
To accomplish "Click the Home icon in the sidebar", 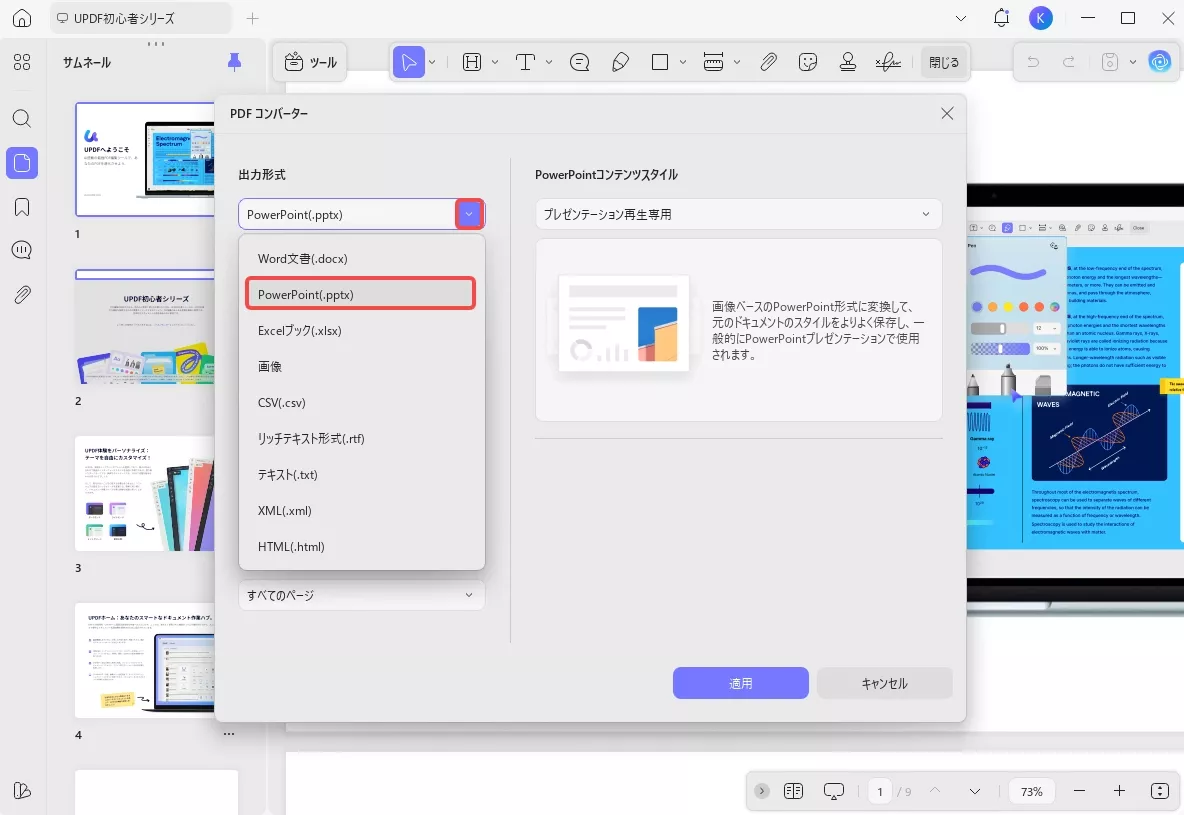I will click(x=21, y=18).
